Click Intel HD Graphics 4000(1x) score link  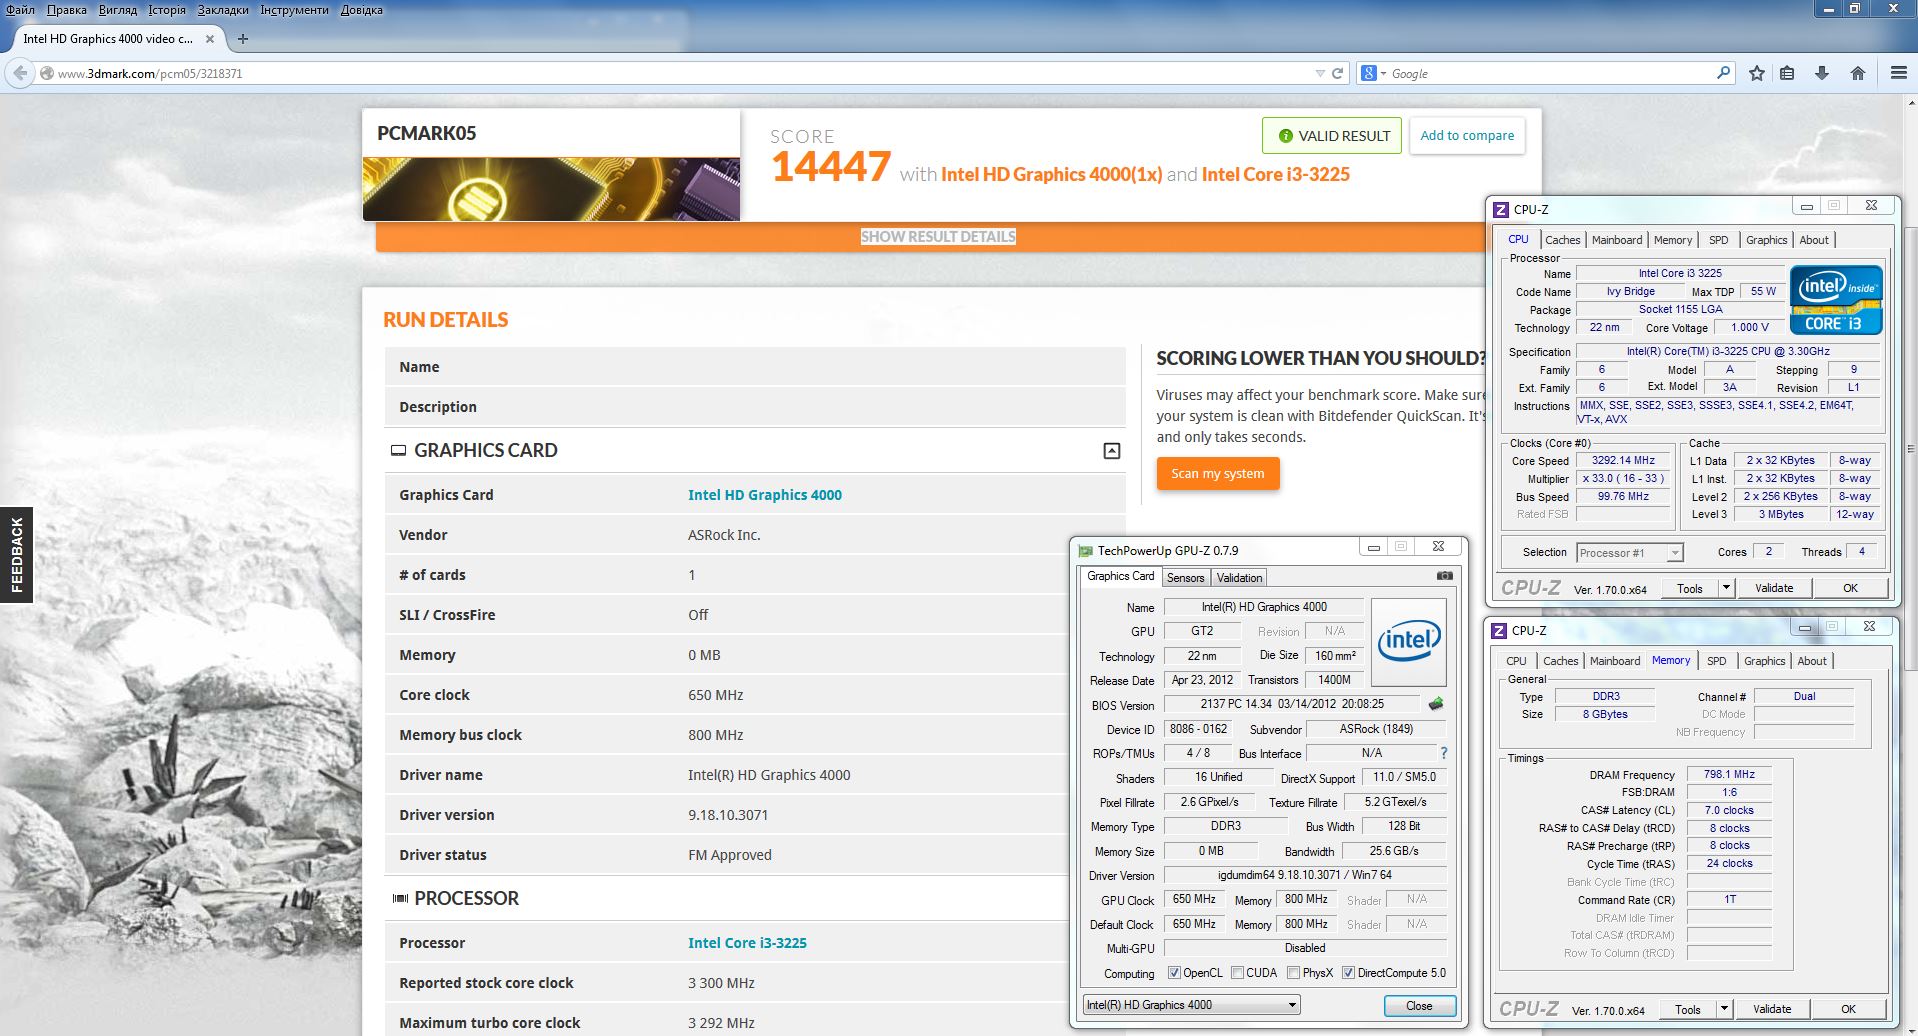(1051, 174)
